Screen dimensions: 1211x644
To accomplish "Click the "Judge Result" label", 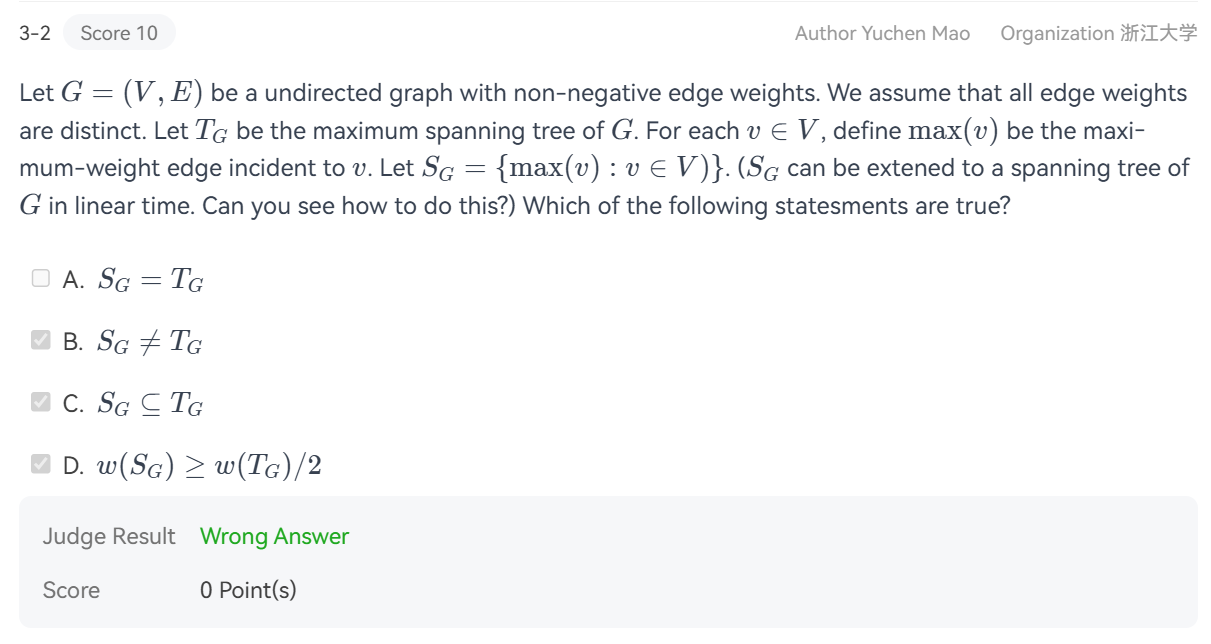I will [x=109, y=537].
